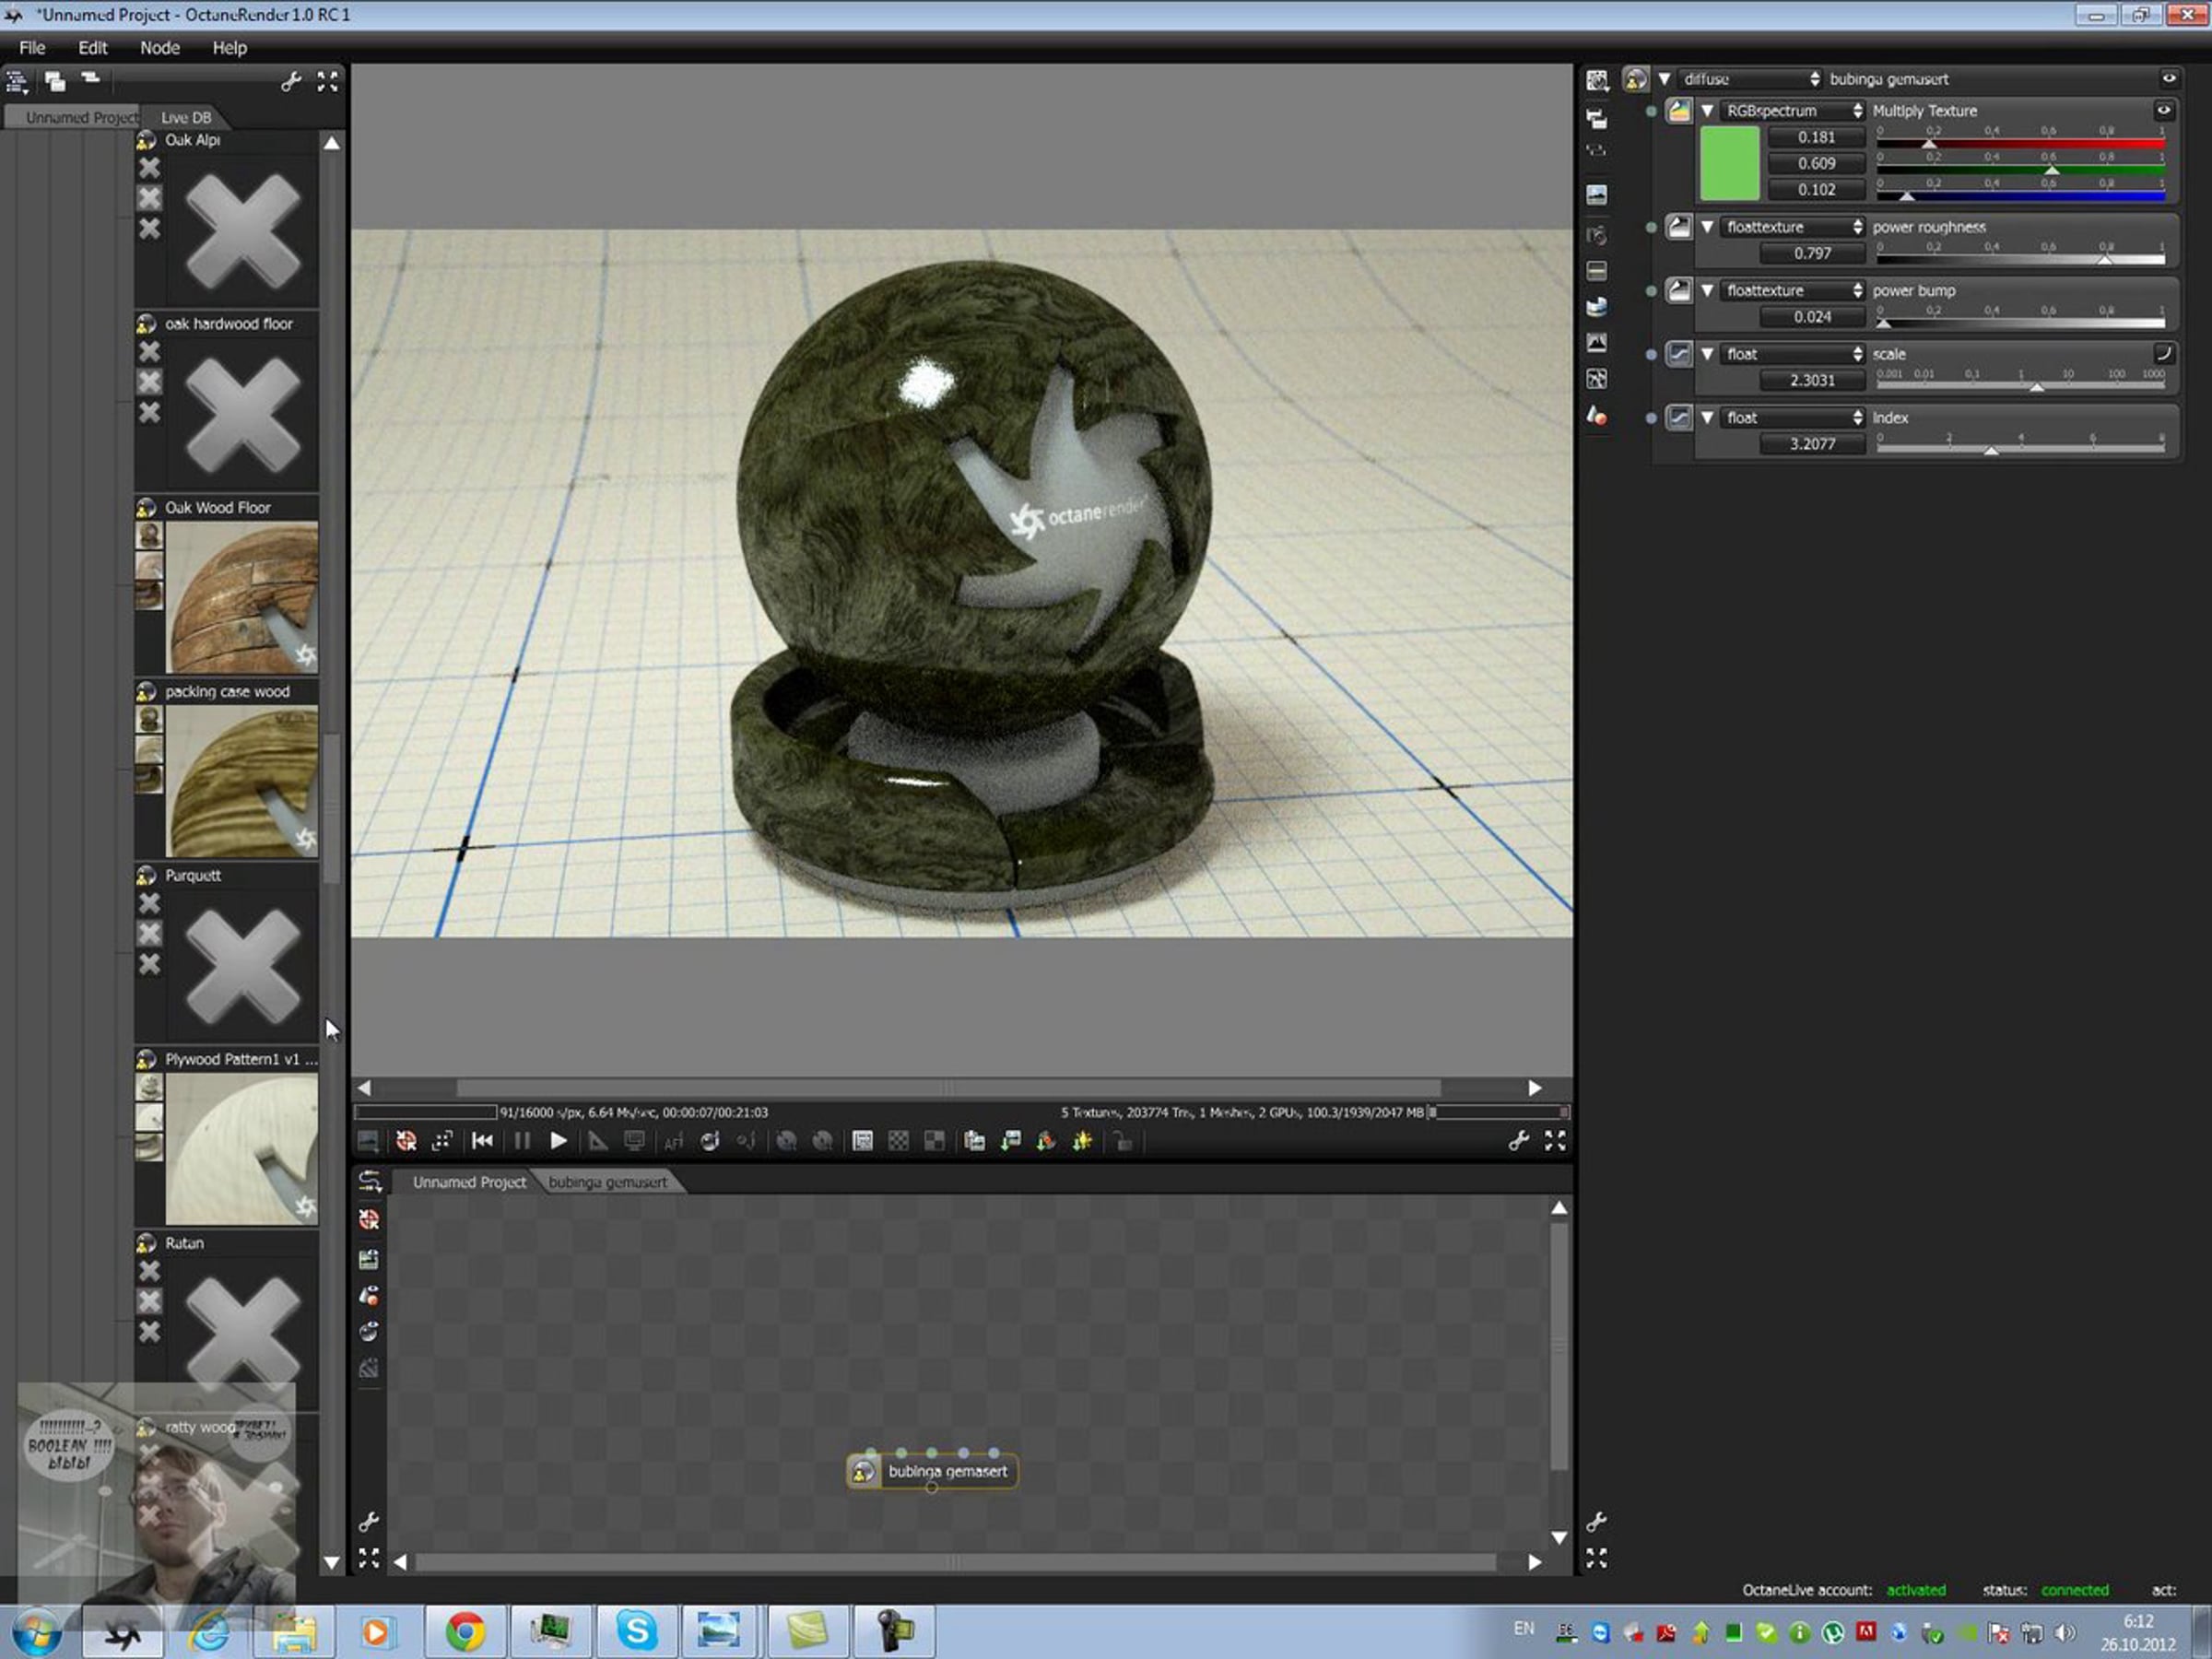Click the index value slider
Viewport: 2212px width, 1659px height.
tap(2020, 450)
